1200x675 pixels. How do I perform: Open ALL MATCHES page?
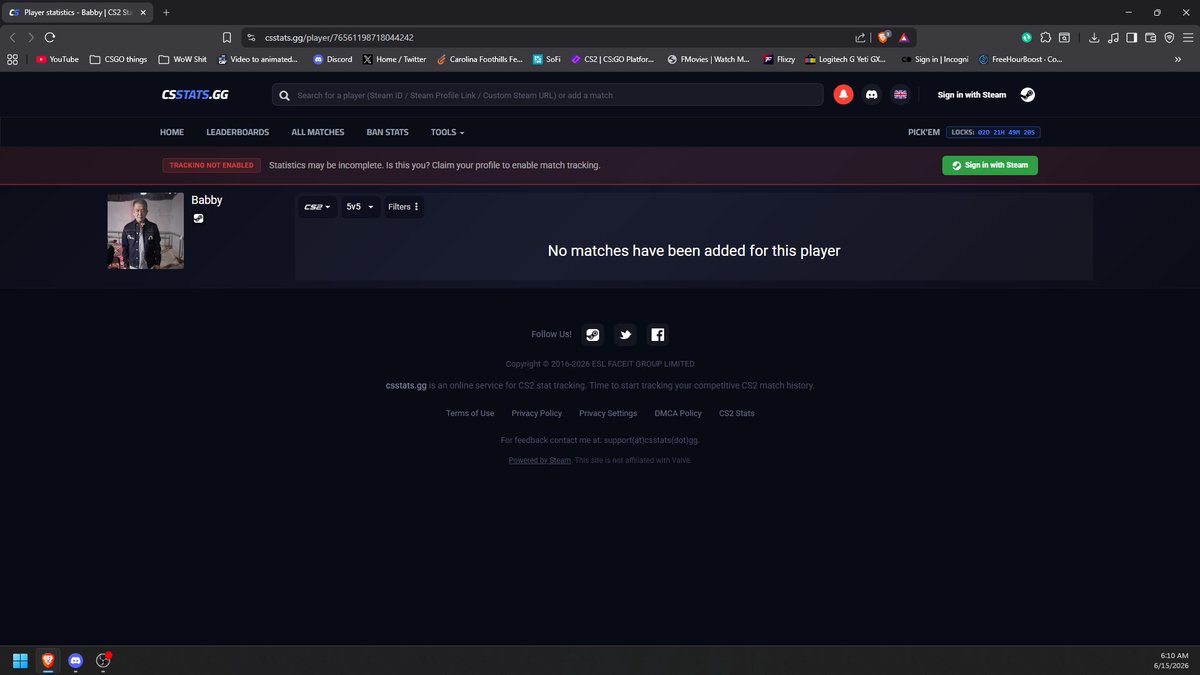pos(318,132)
